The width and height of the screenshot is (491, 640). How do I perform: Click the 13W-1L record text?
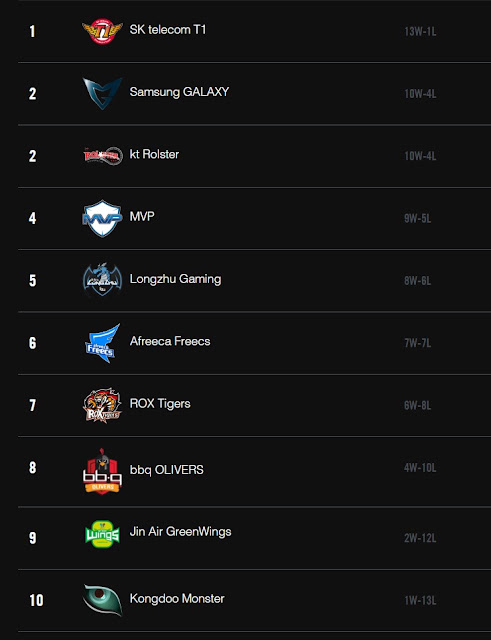pos(420,31)
